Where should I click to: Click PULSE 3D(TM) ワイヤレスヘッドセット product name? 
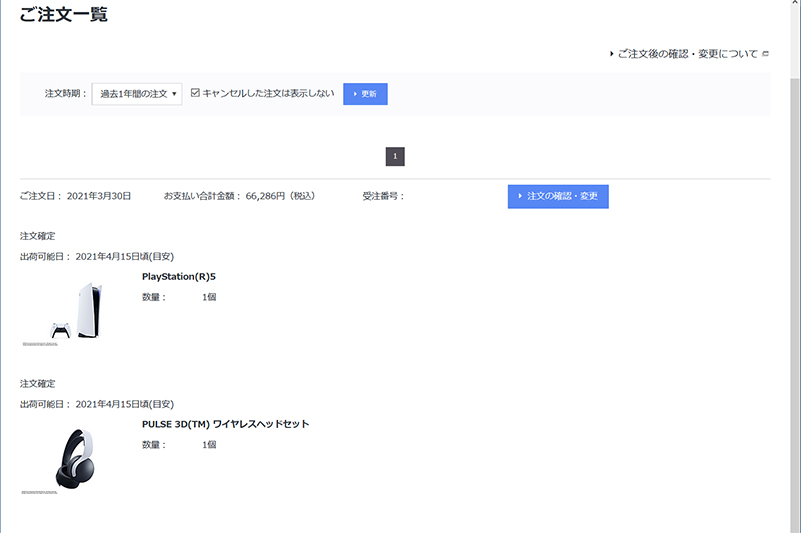tap(225, 424)
